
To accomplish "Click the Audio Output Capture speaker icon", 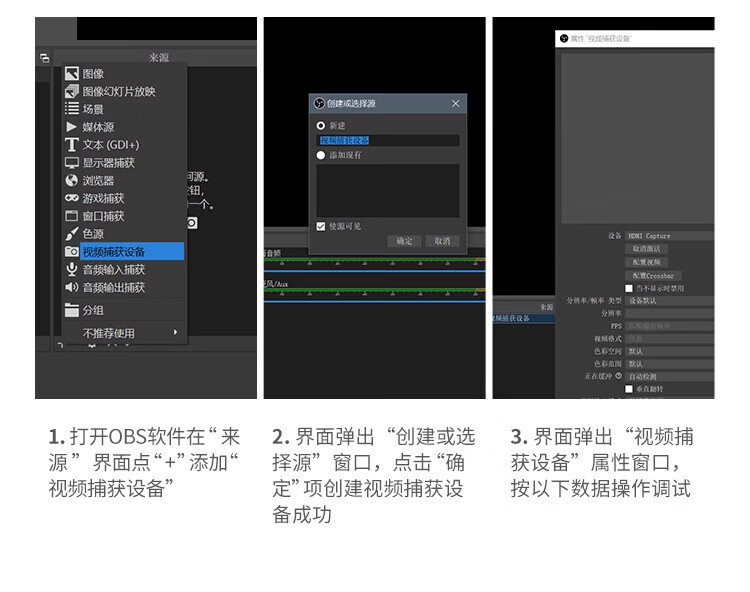I will (72, 287).
